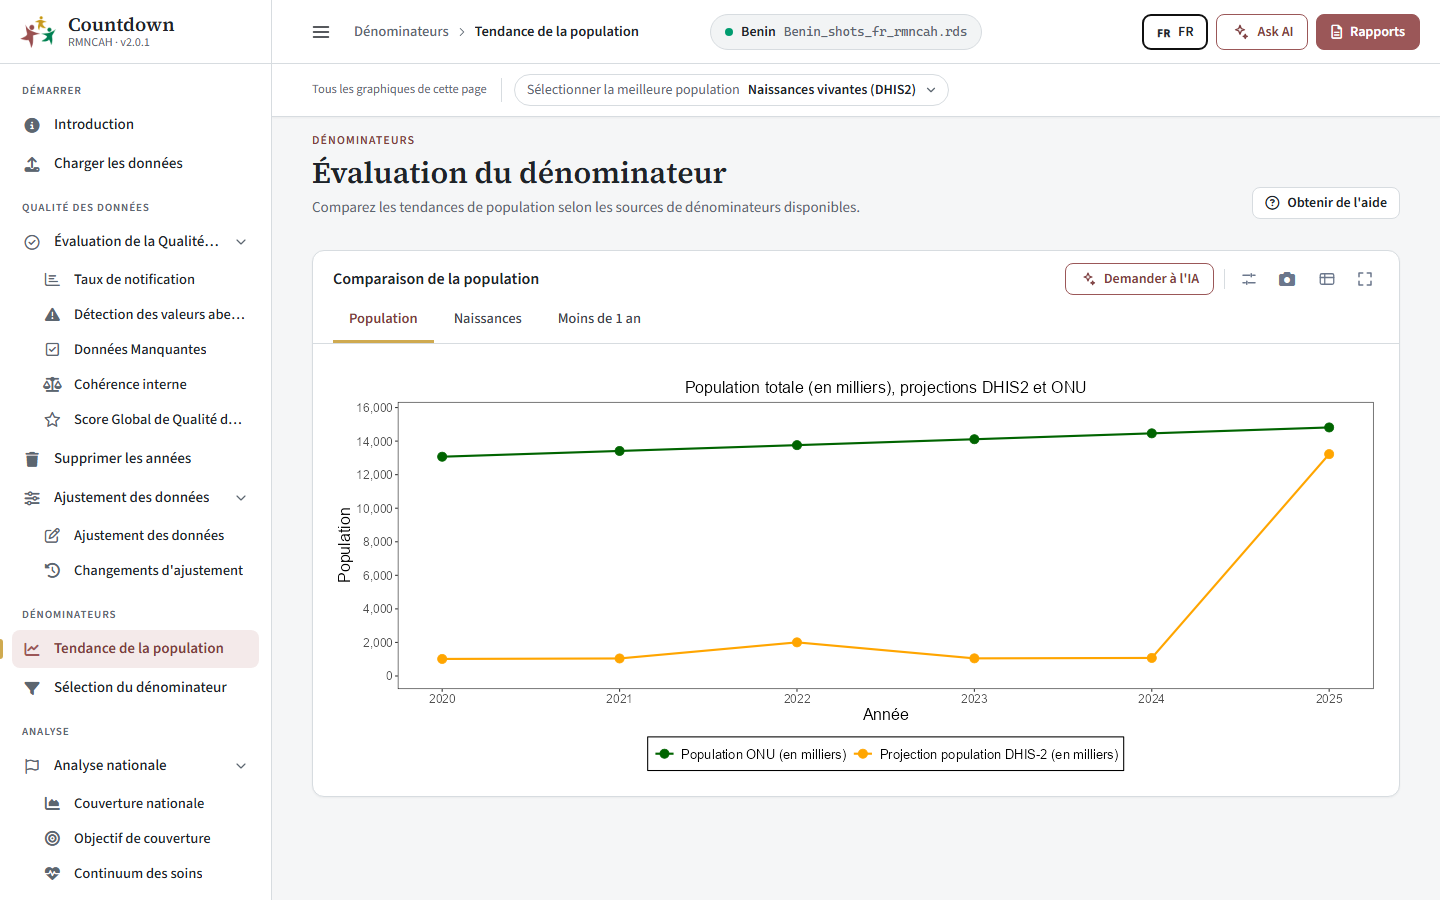The image size is (1440, 900).
Task: Switch language with the FR toggle
Action: coord(1175,32)
